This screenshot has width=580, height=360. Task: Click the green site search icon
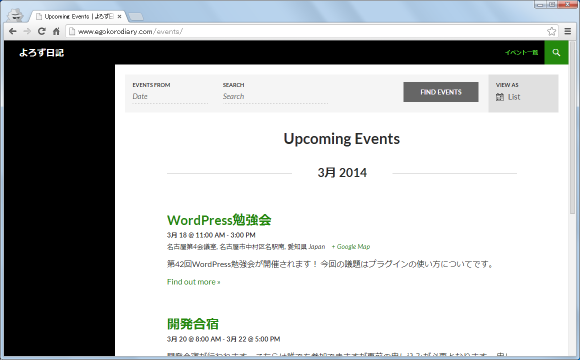pos(556,53)
